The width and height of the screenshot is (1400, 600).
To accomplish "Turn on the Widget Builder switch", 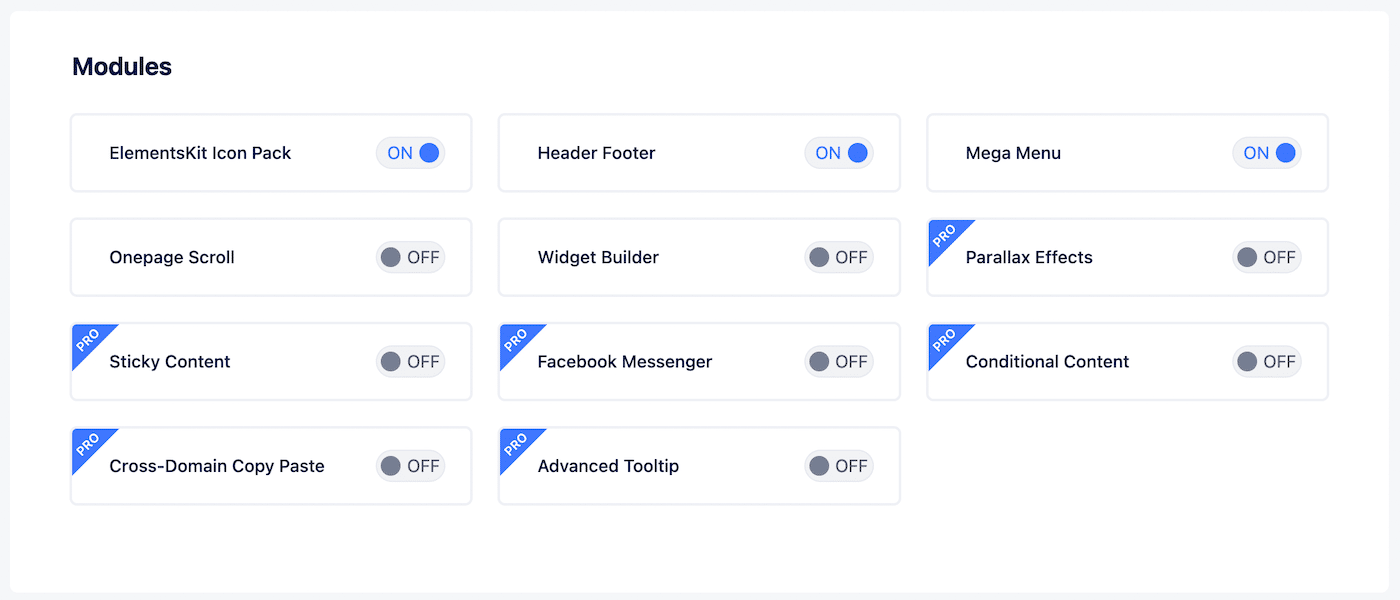I will click(839, 257).
